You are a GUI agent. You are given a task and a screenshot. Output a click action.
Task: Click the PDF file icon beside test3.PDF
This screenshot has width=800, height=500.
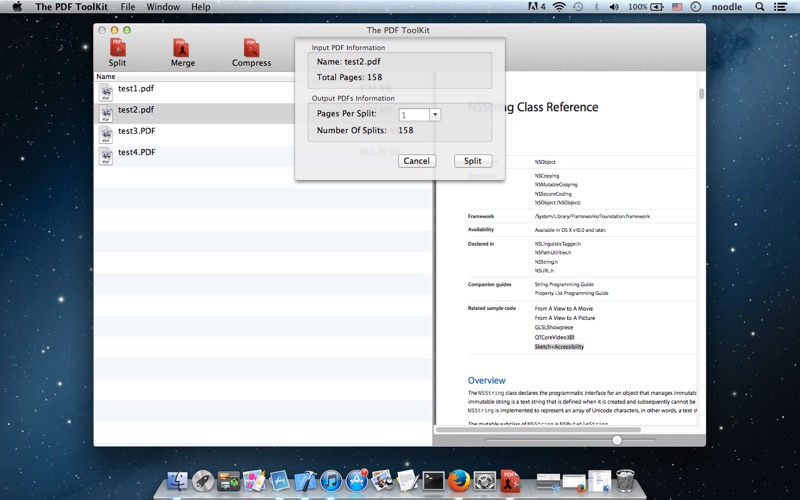point(106,135)
